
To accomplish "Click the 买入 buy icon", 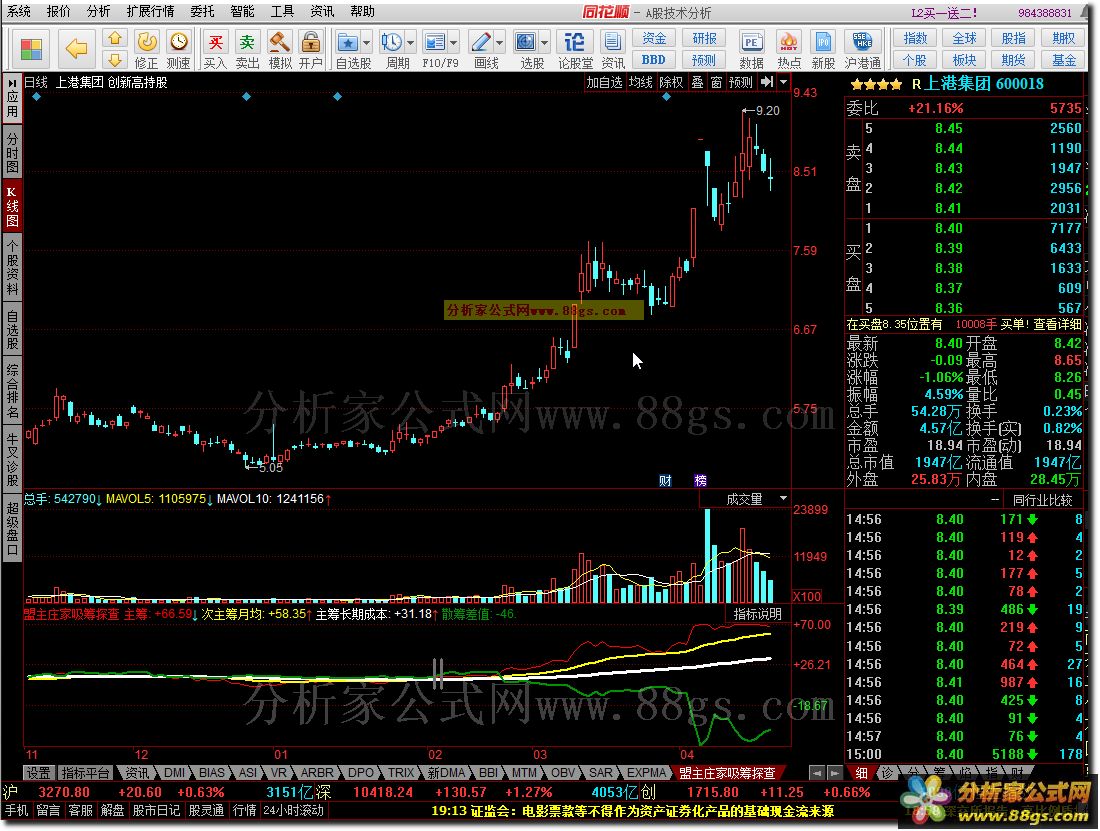I will pyautogui.click(x=215, y=50).
